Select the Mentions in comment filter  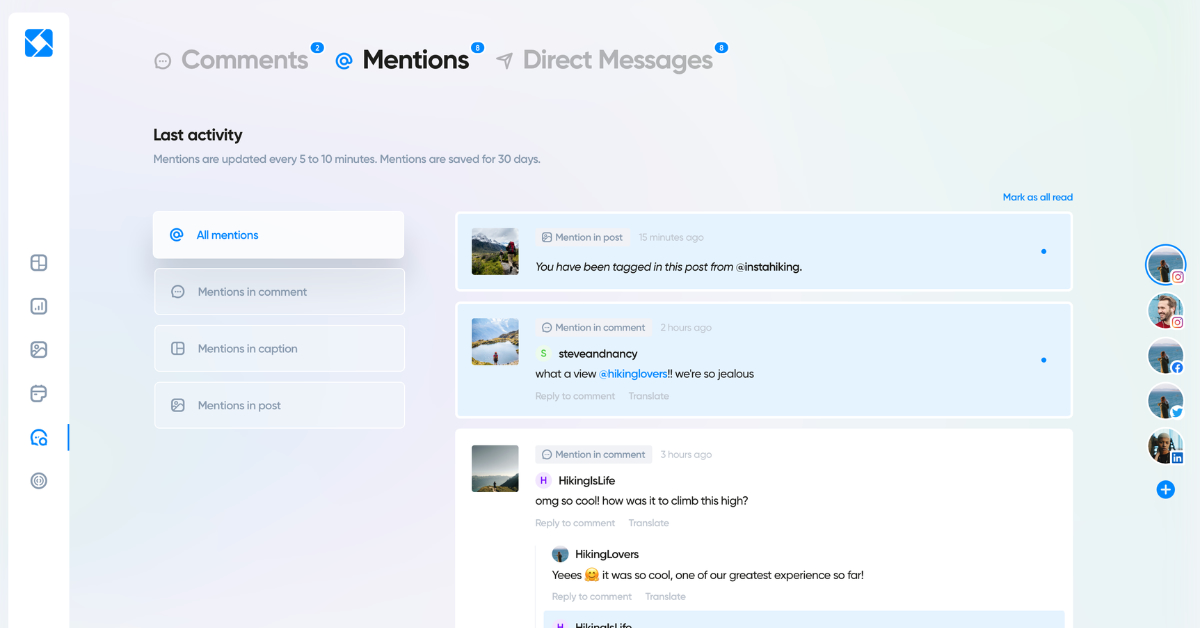(x=279, y=292)
